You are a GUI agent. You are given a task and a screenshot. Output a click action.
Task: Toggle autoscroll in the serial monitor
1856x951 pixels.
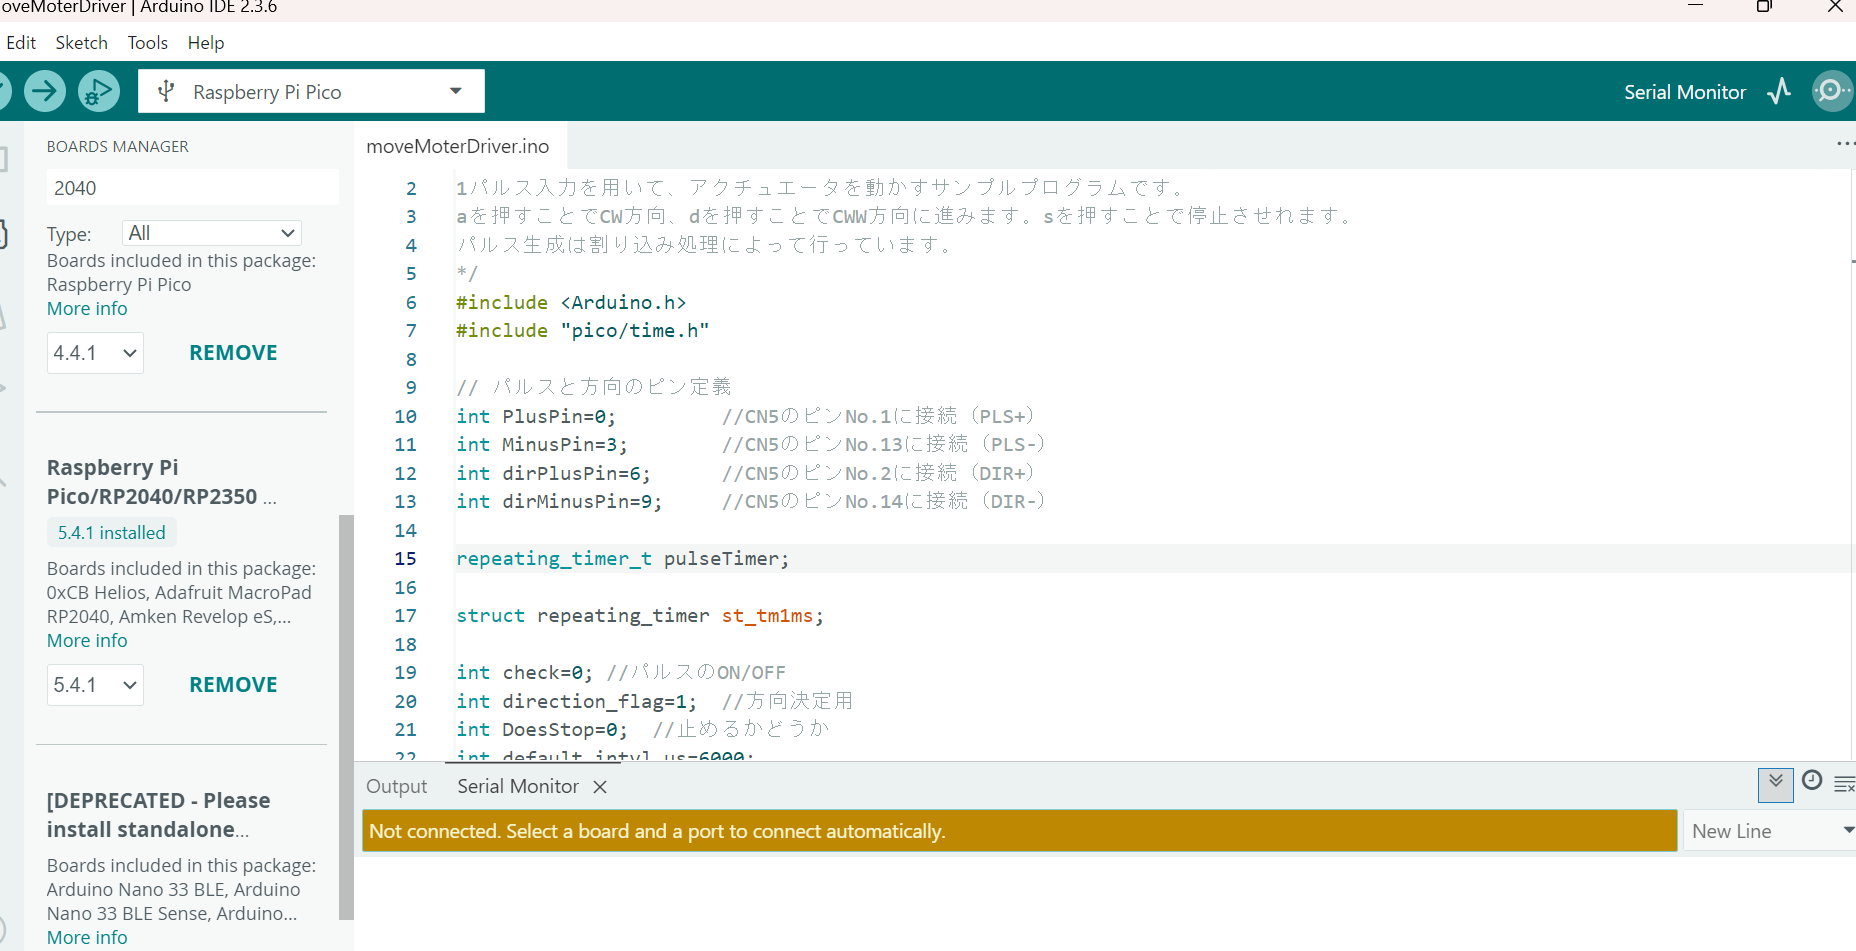1775,783
